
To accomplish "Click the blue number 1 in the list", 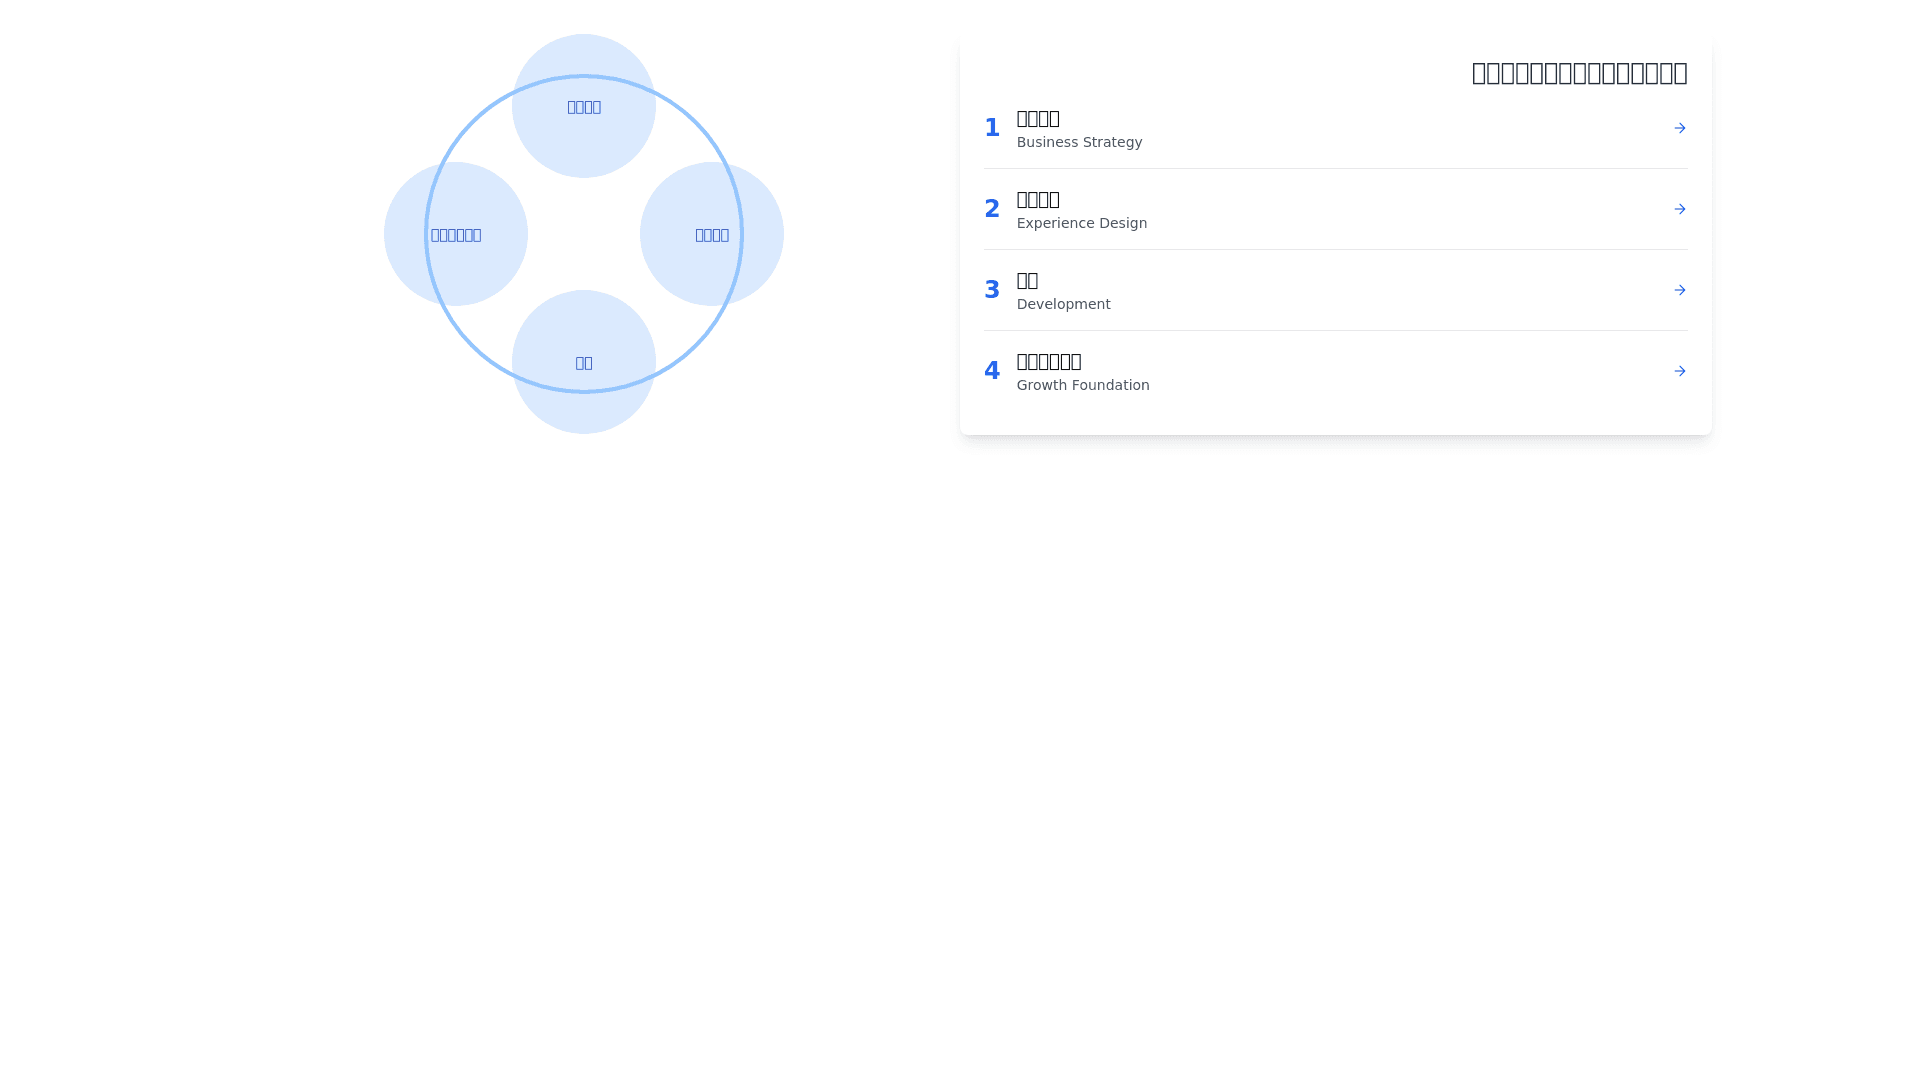I will pos(991,128).
